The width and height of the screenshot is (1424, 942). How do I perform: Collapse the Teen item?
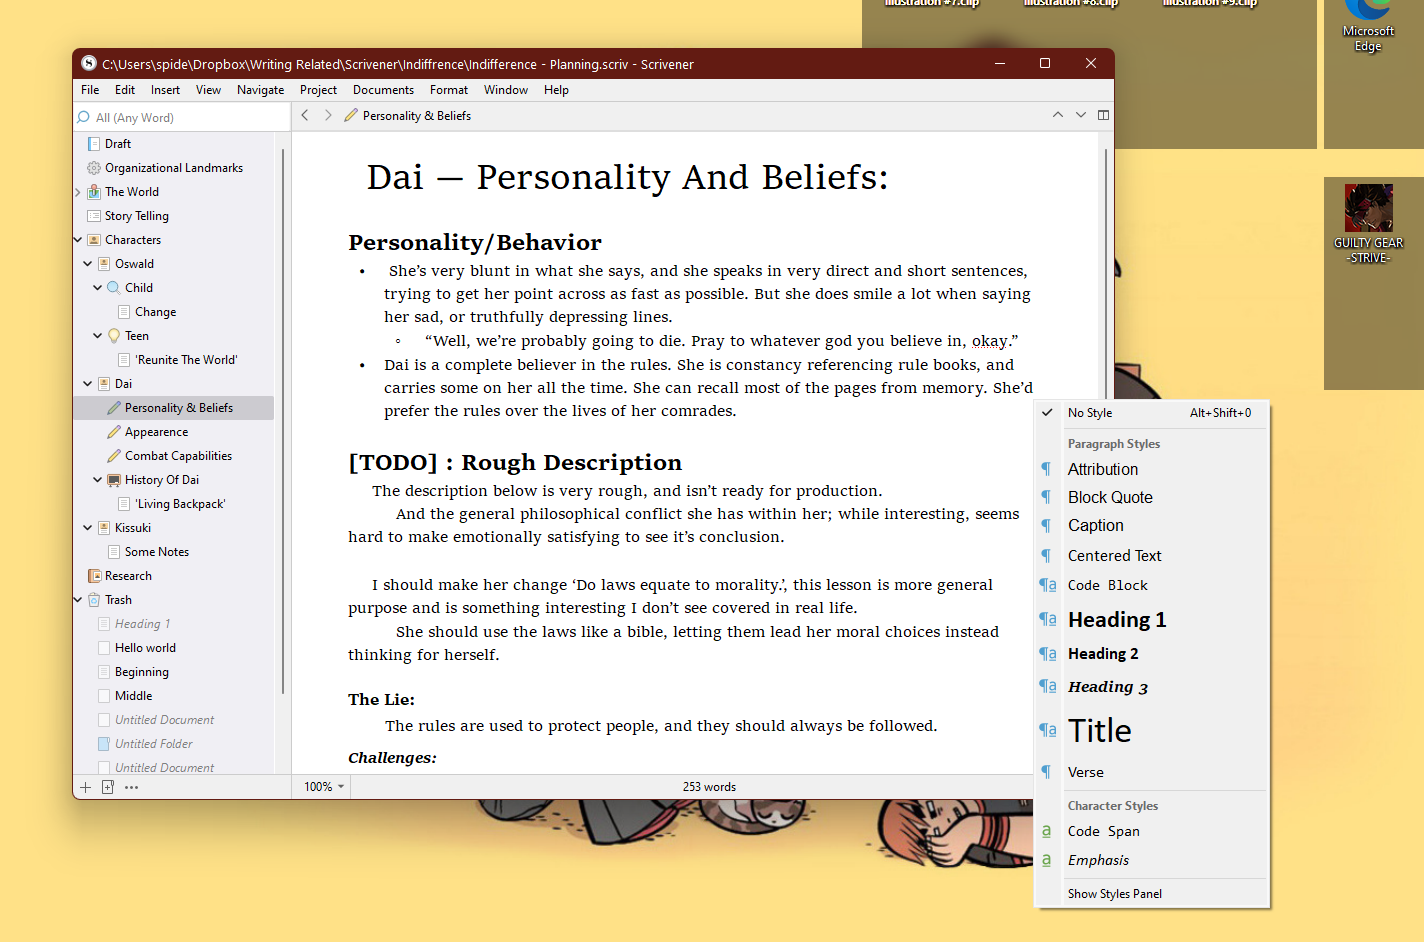(98, 336)
